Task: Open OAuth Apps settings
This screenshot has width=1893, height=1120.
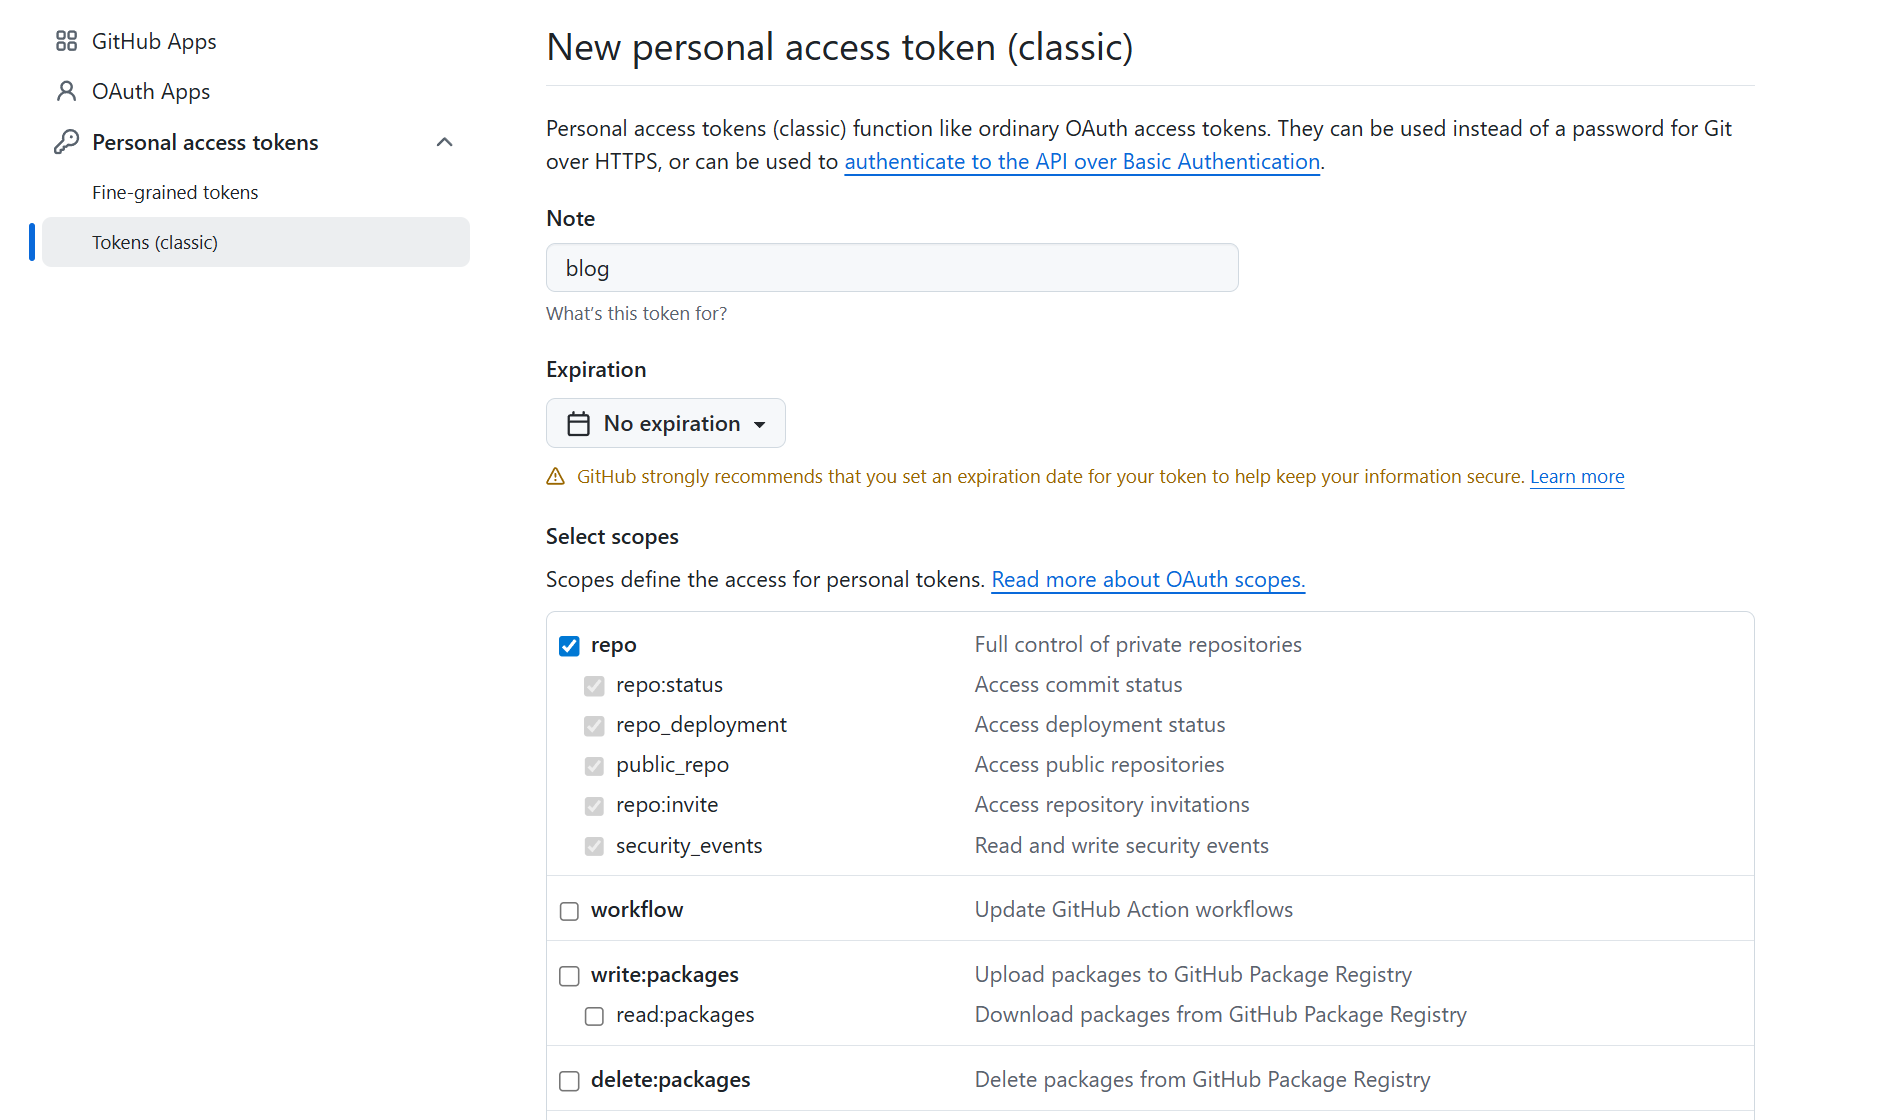Action: pos(151,91)
